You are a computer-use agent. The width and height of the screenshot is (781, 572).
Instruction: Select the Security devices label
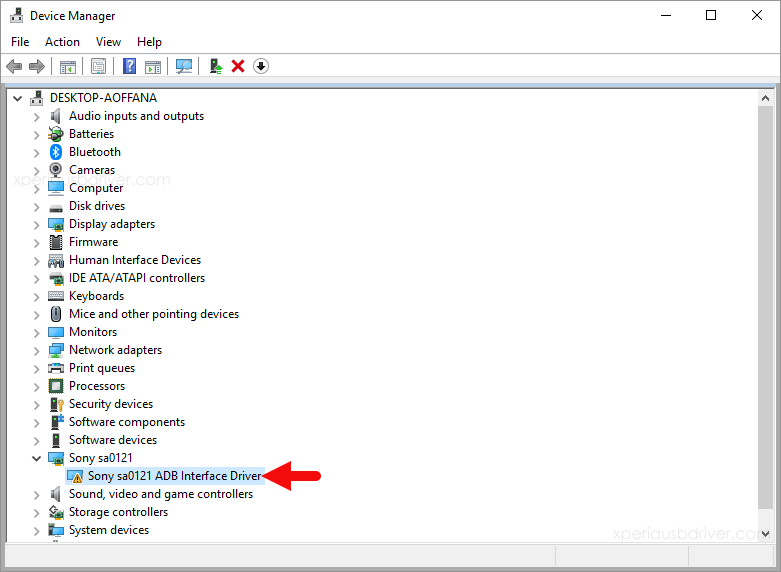coord(111,404)
